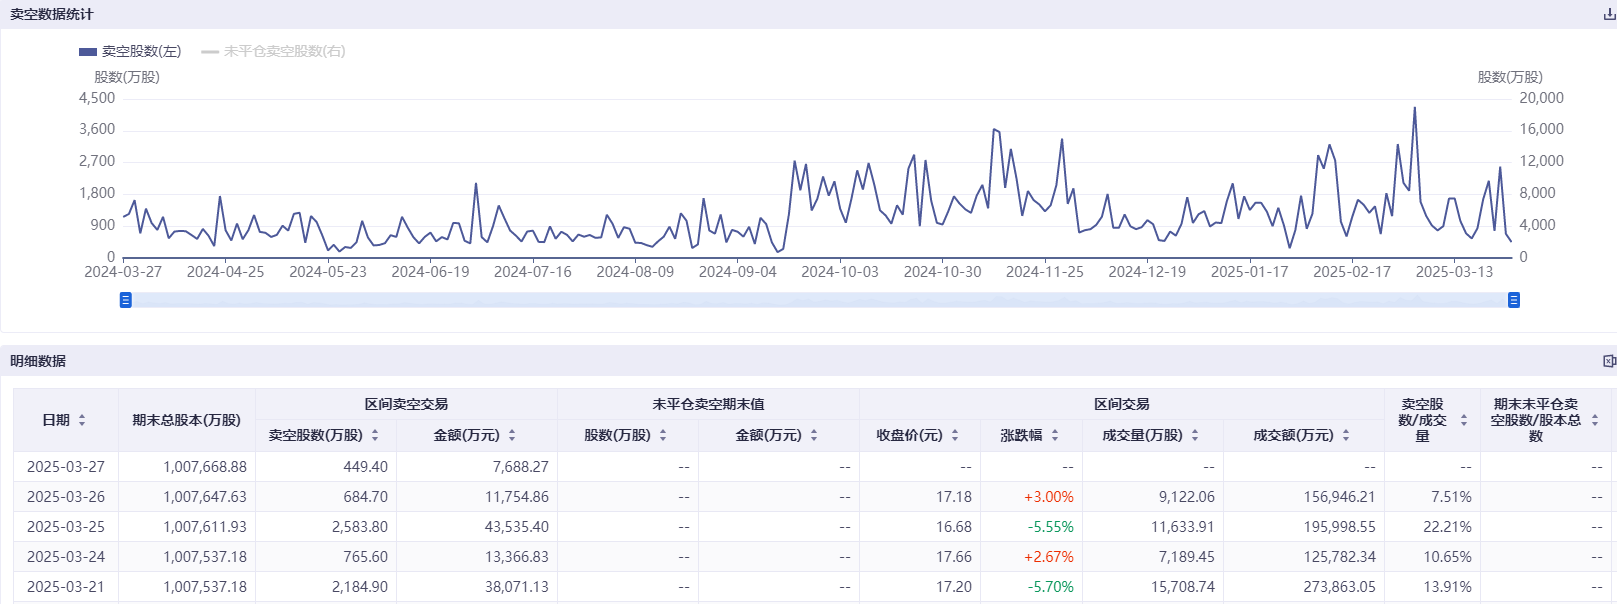Click the chart download icon

1609,15
